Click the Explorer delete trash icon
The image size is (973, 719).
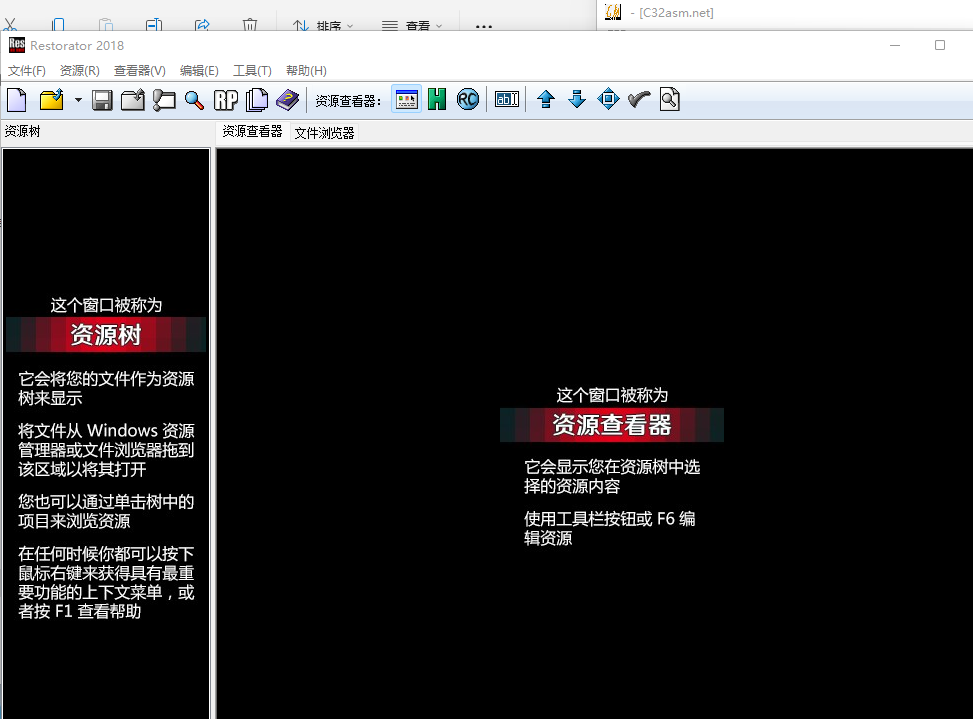(250, 24)
